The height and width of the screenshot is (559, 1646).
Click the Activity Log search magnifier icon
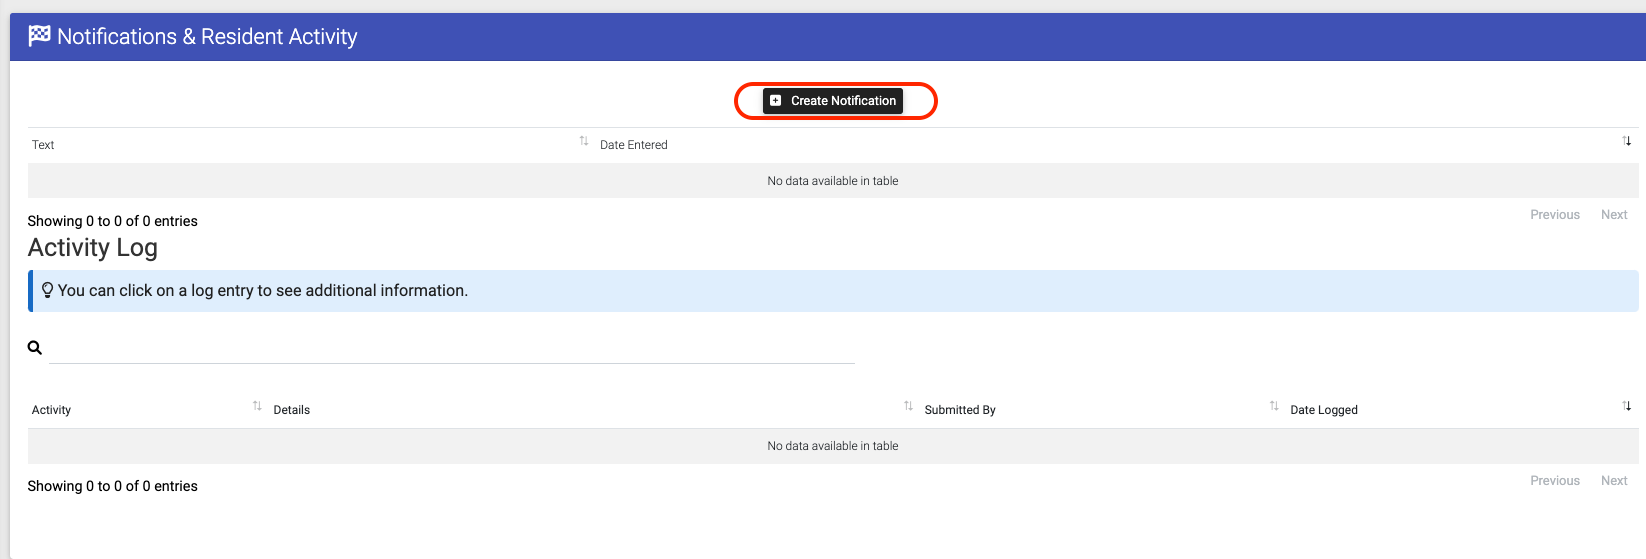click(35, 348)
